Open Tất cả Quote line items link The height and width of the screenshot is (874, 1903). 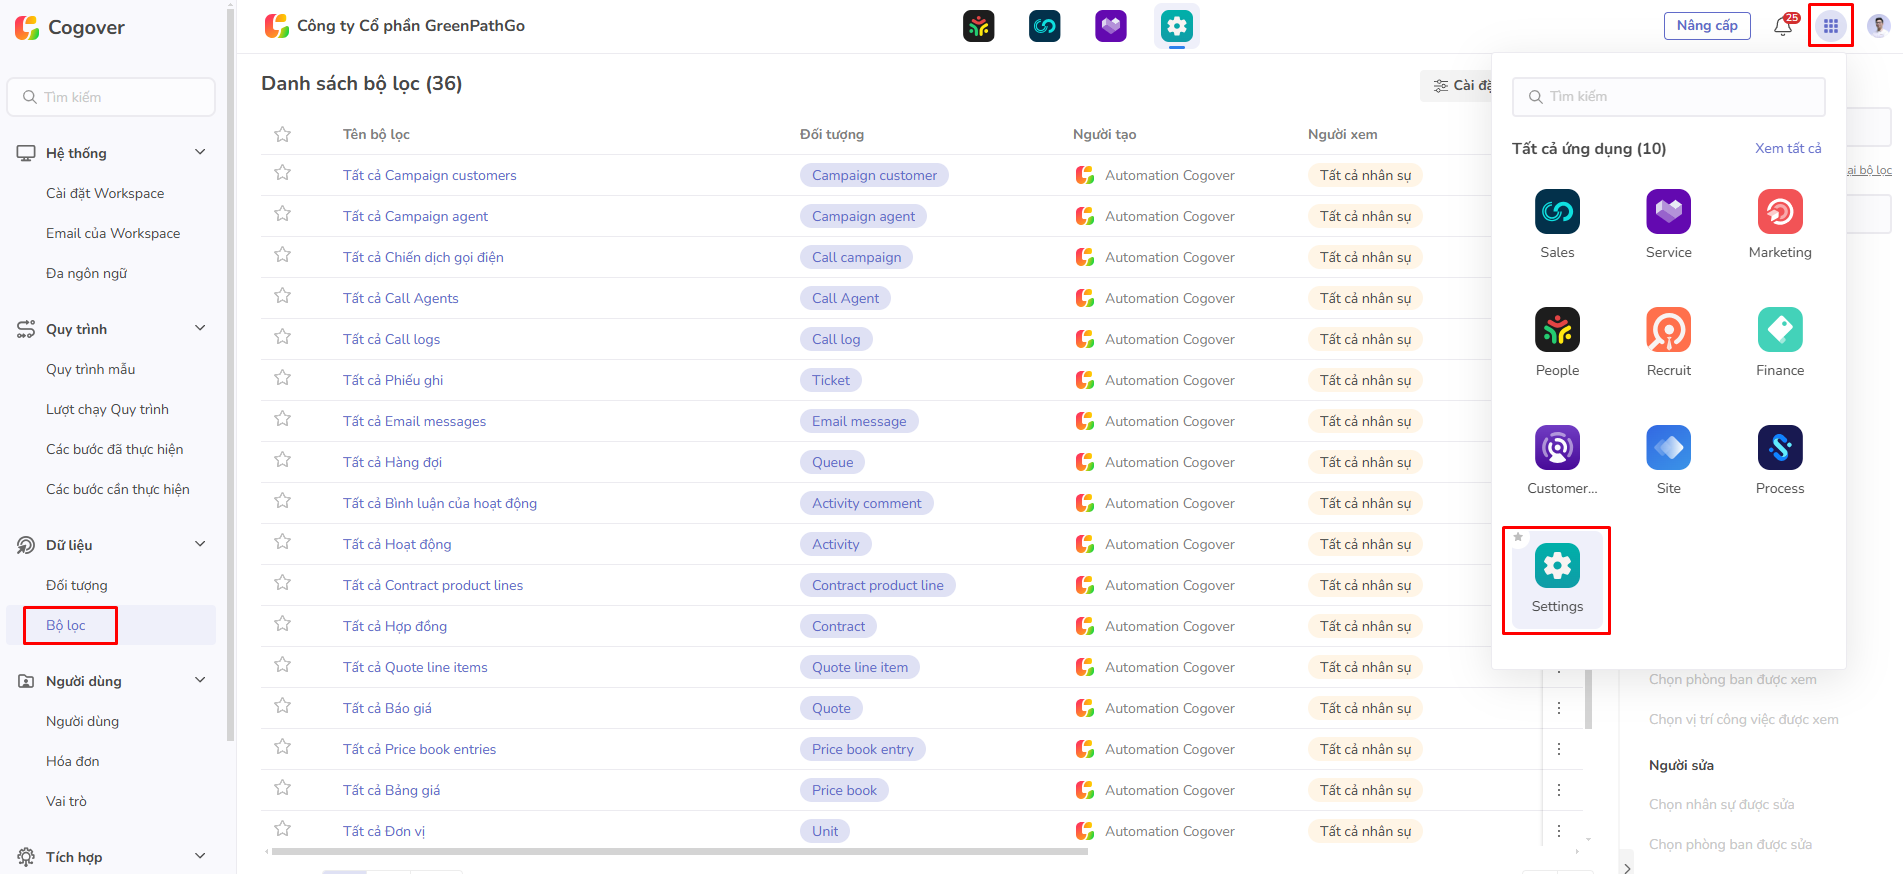(x=415, y=667)
